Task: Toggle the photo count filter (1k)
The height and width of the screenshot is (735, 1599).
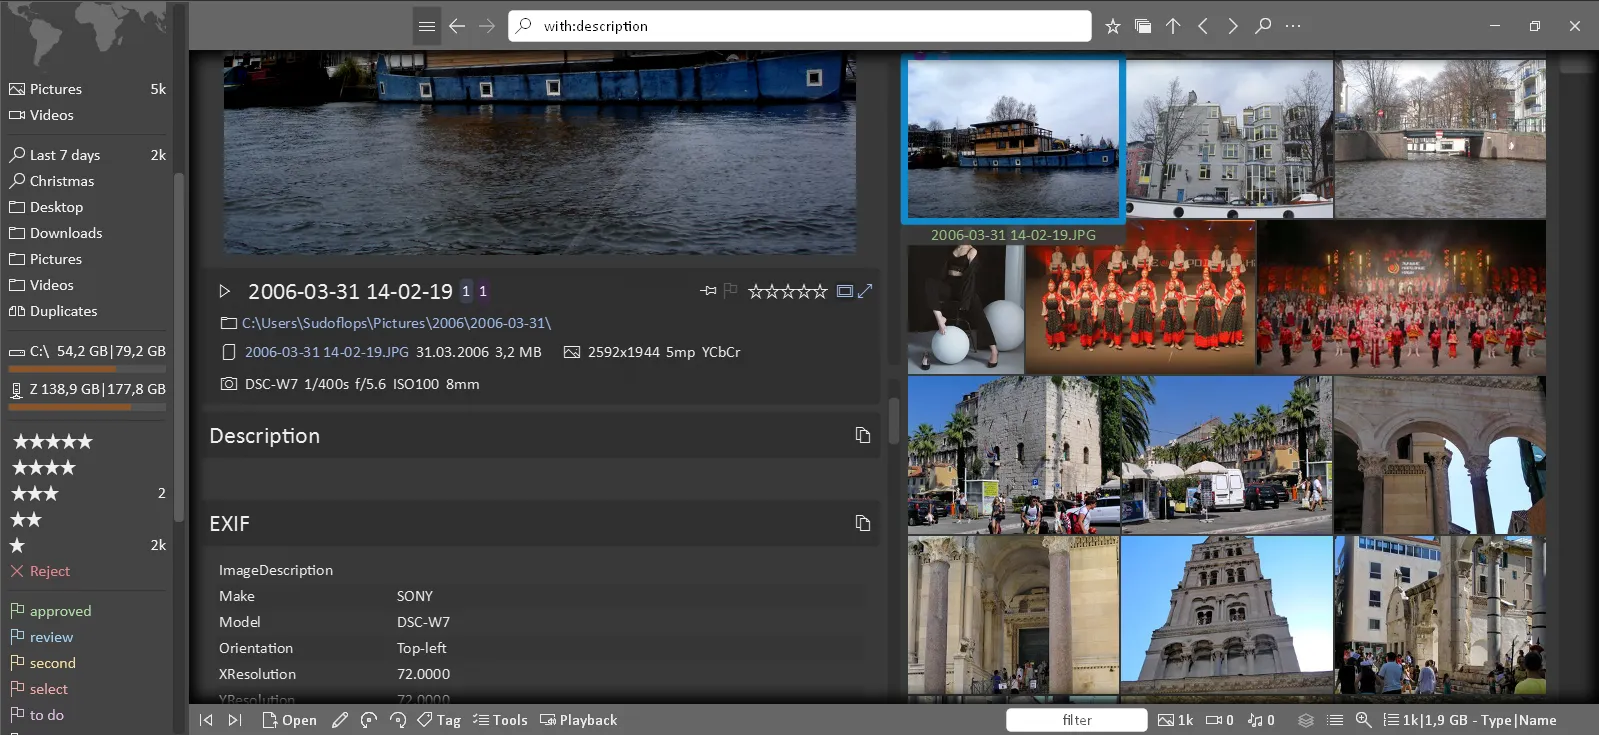Action: pos(1175,720)
